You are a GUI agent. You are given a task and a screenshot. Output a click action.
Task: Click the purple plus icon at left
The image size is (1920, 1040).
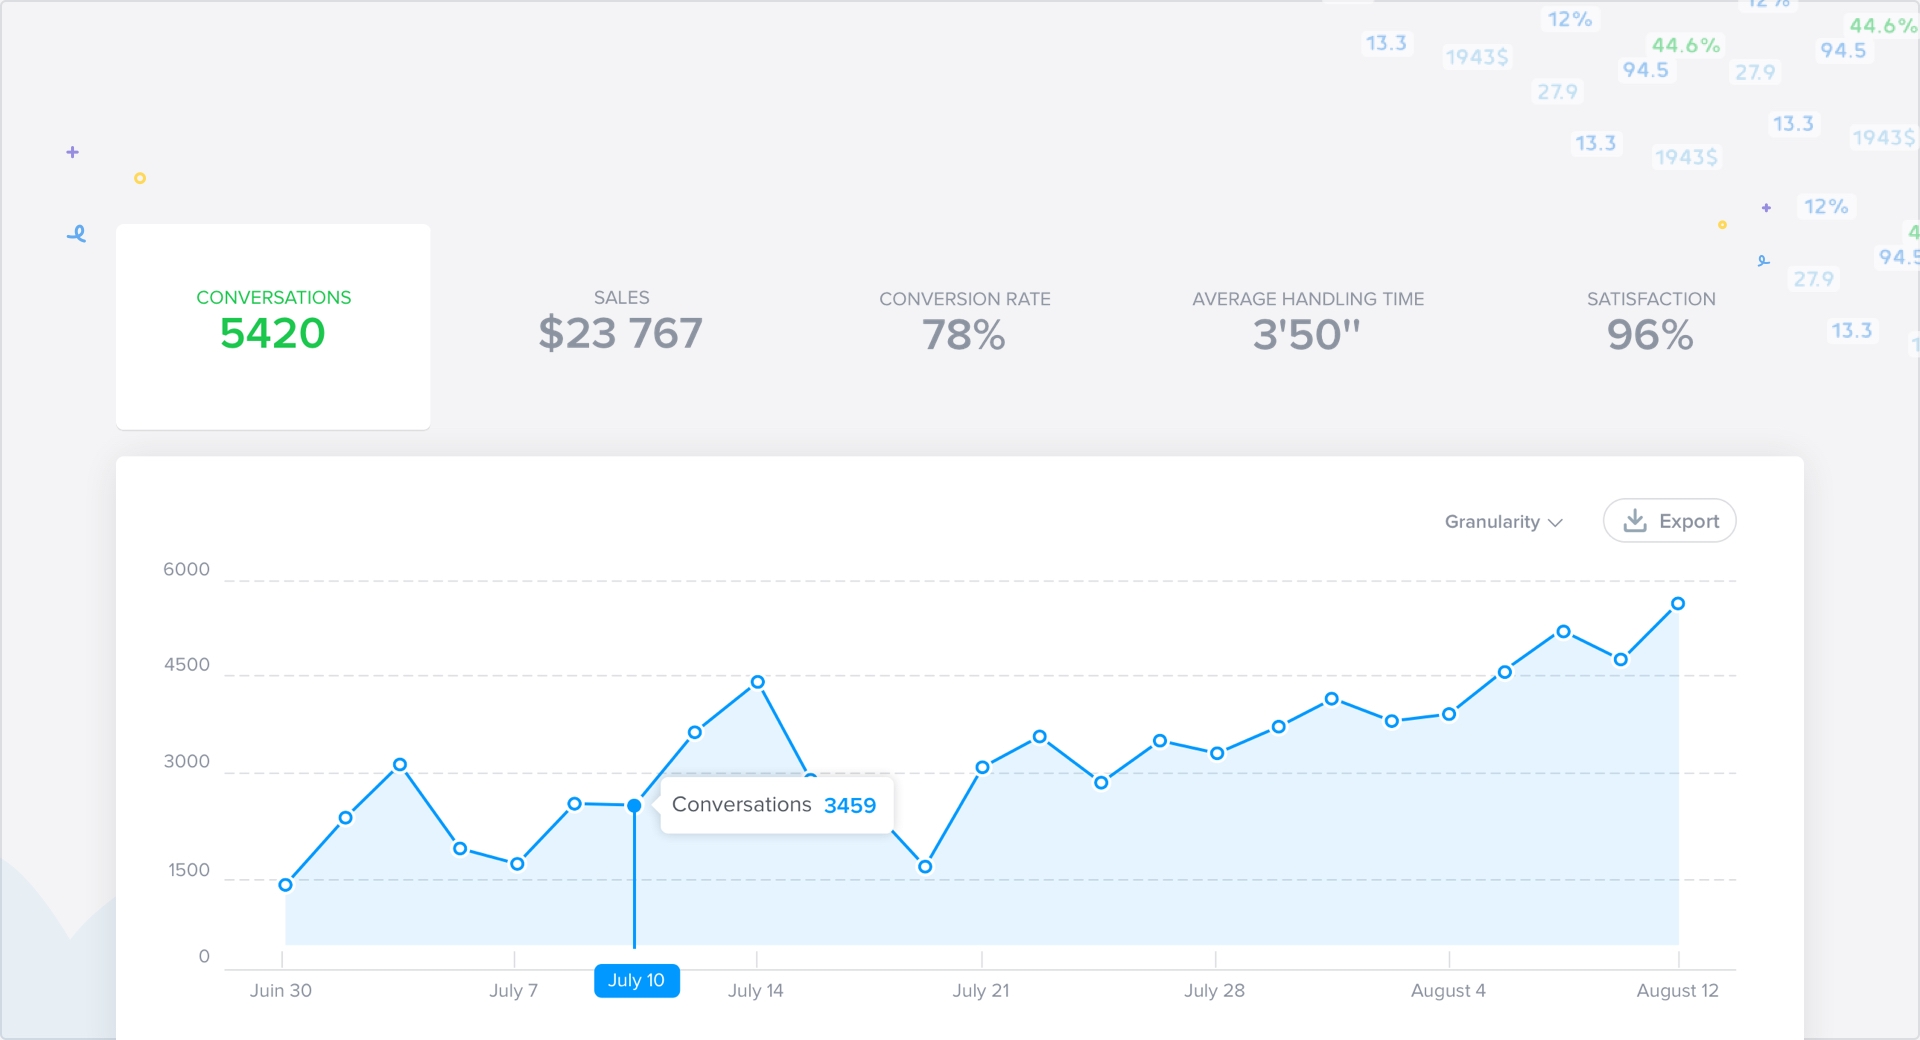72,152
